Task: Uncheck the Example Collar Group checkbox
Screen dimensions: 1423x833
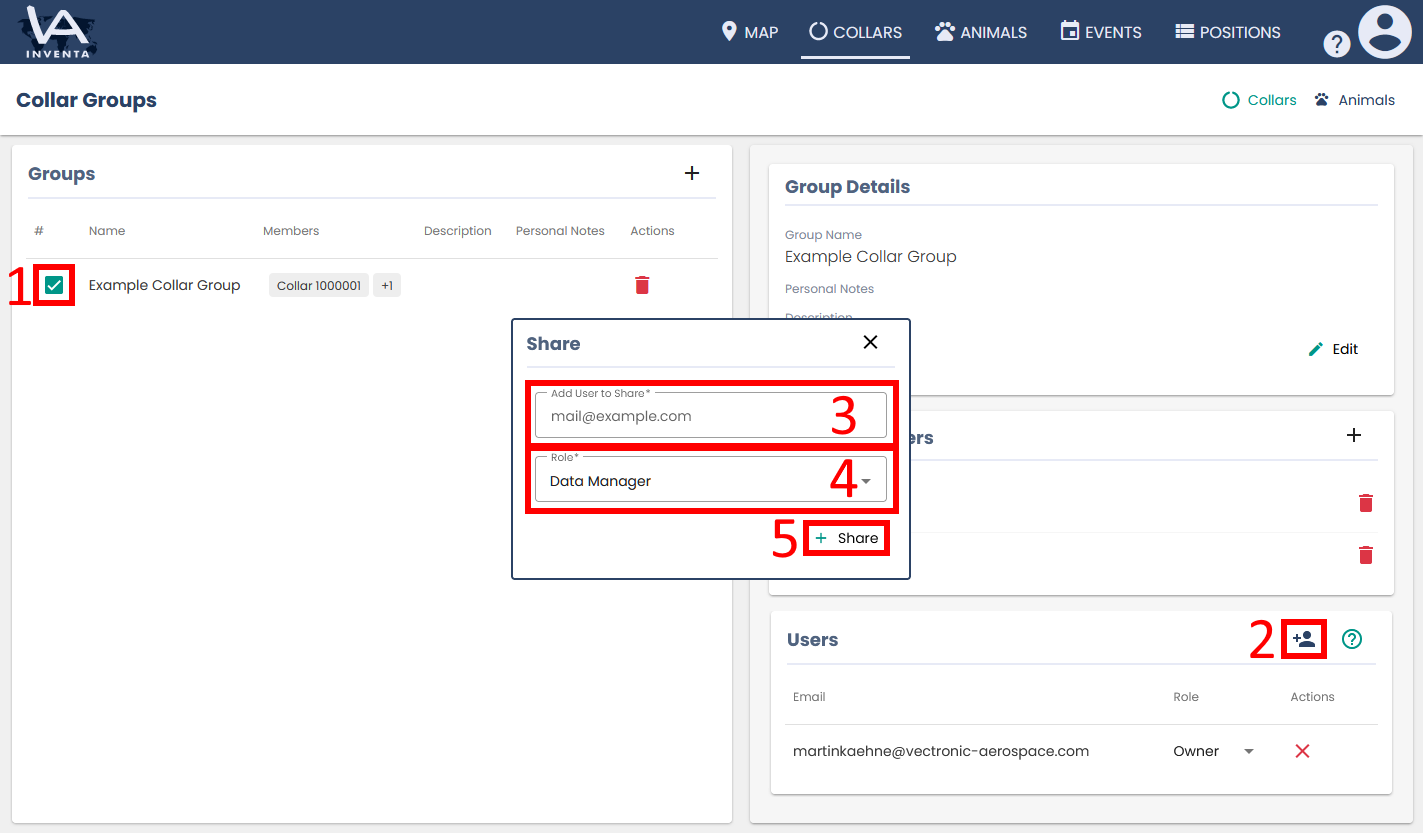Action: tap(54, 285)
